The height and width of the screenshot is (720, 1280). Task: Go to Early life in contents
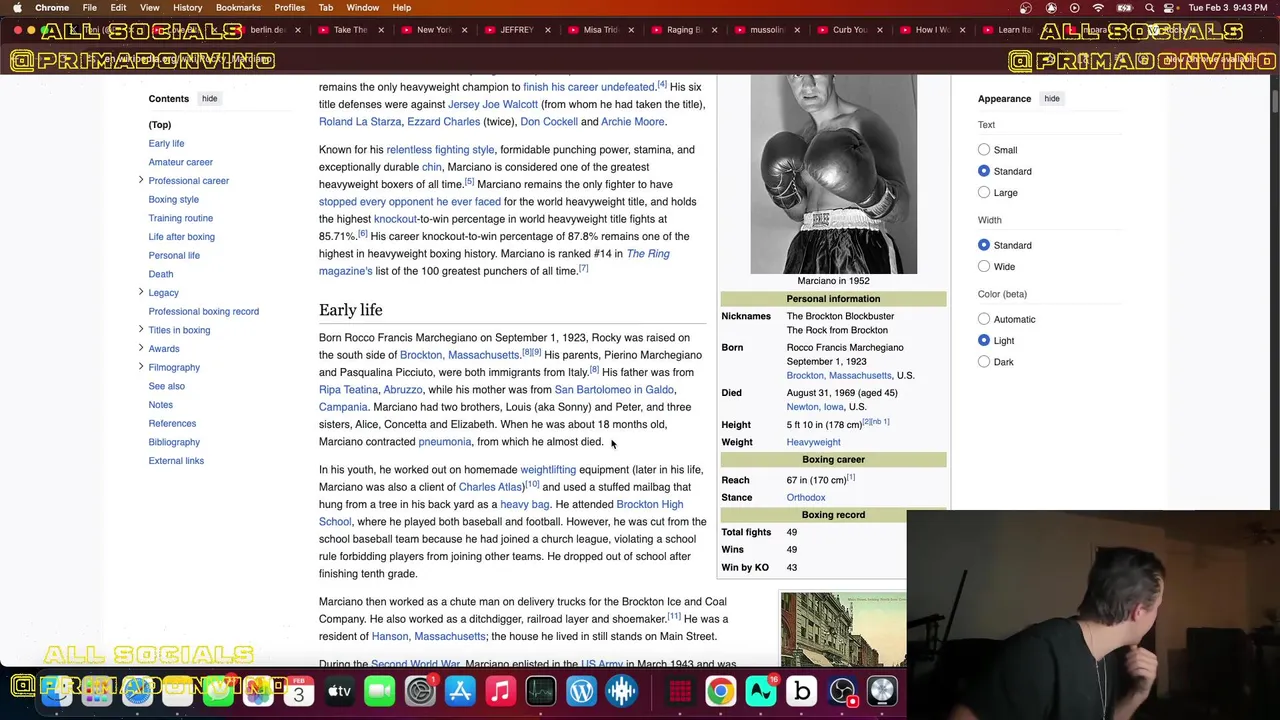(x=166, y=143)
